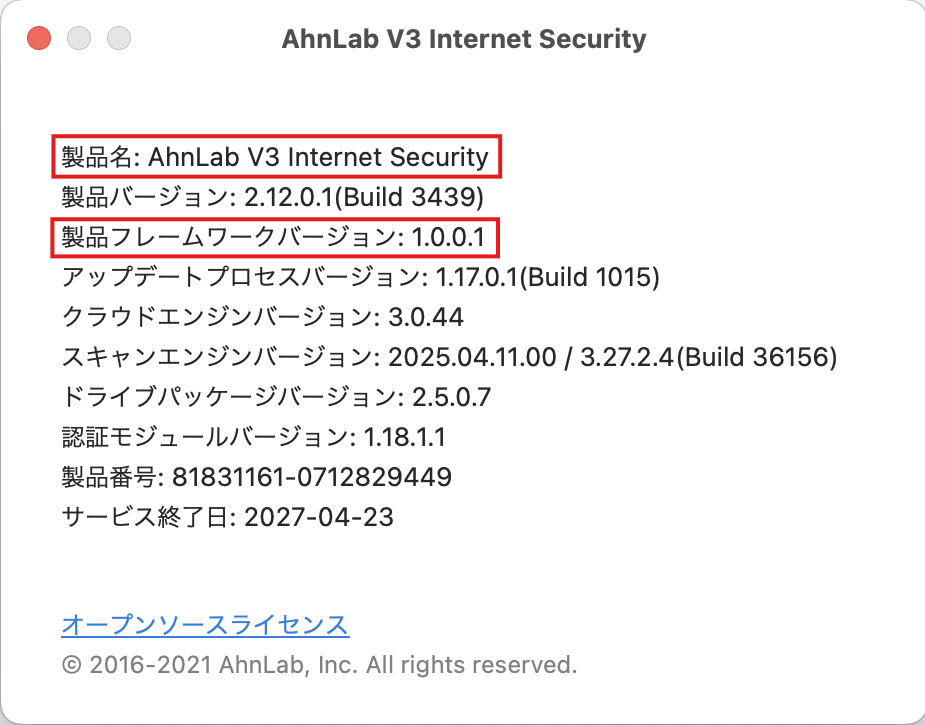
Task: Click the gray minimize window button
Action: [79, 38]
